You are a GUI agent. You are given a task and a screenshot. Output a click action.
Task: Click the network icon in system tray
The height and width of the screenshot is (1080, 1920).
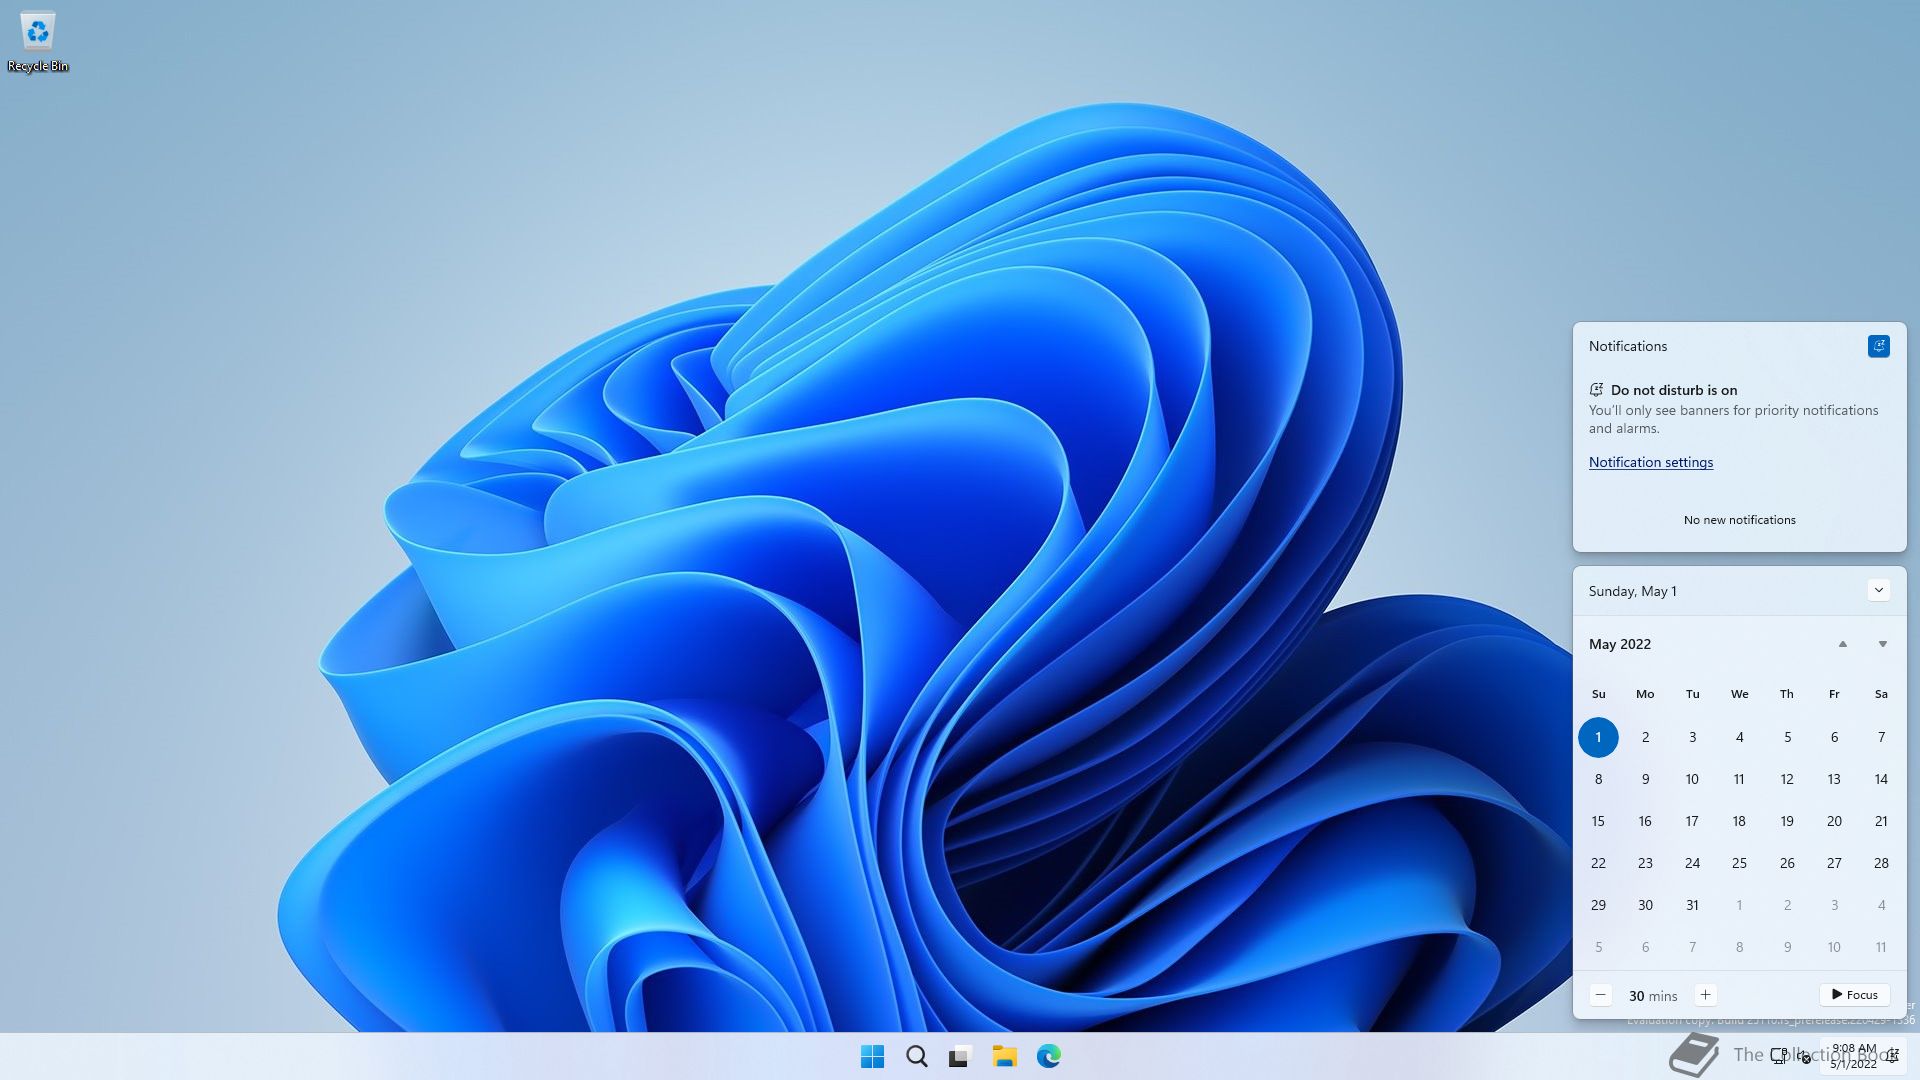(1779, 1056)
